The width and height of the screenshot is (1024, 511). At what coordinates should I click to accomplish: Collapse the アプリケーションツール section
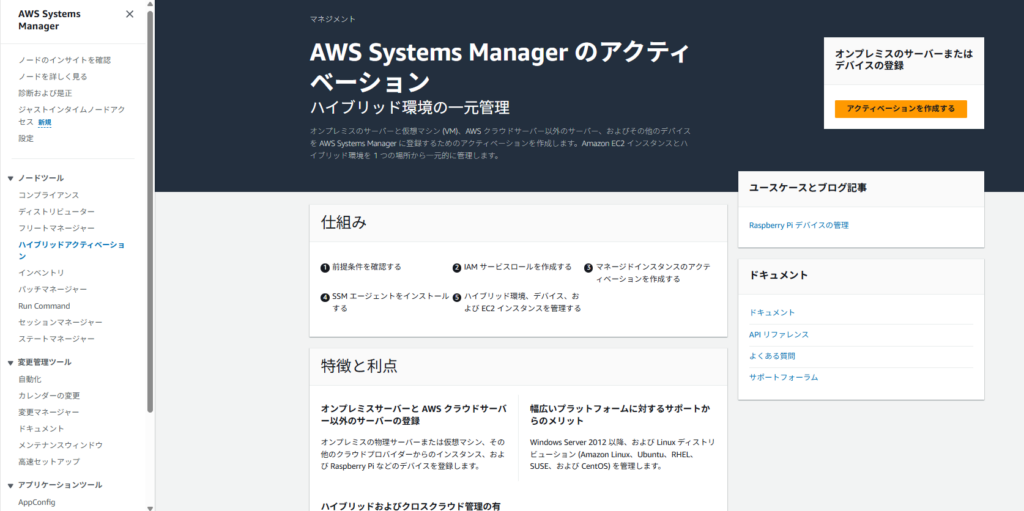pos(10,486)
